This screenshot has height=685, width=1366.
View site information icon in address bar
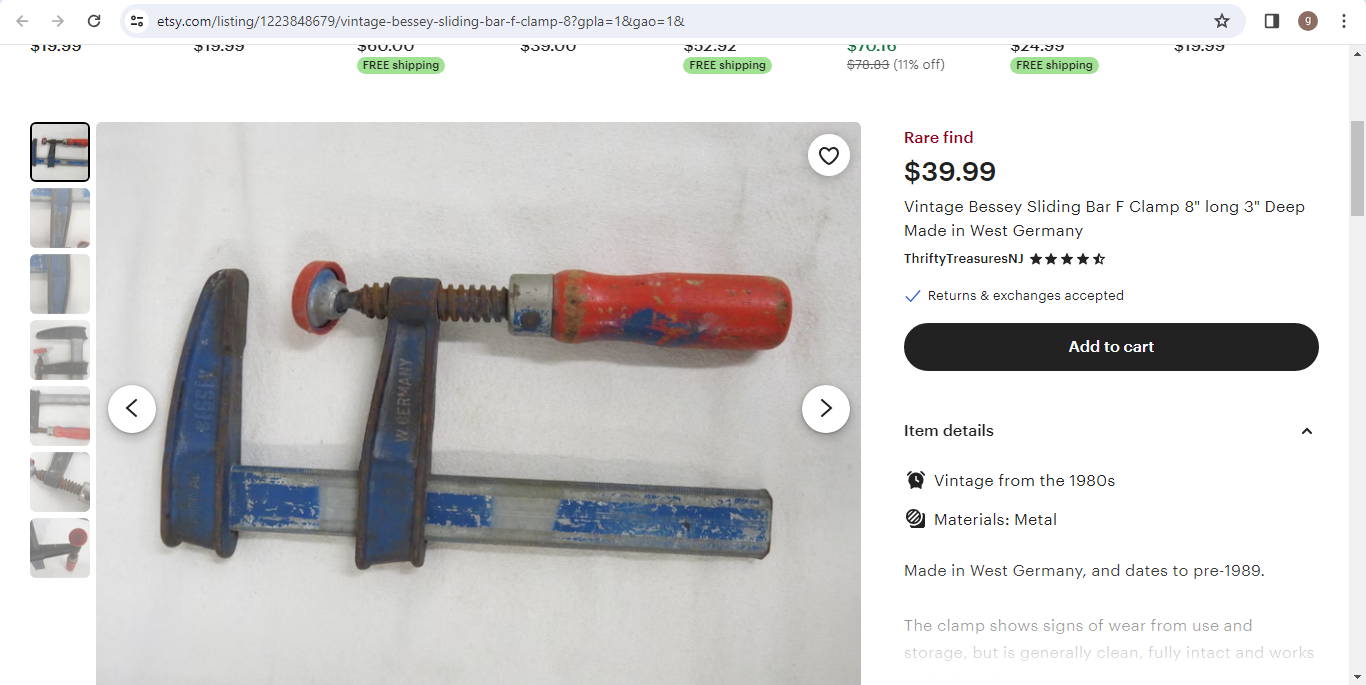138,21
